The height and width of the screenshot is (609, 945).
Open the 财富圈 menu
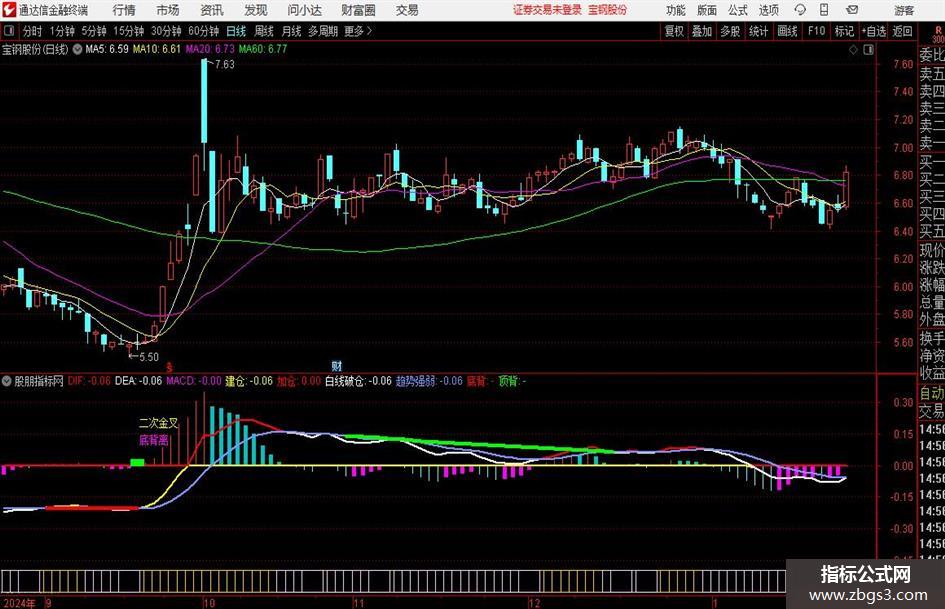pyautogui.click(x=358, y=10)
